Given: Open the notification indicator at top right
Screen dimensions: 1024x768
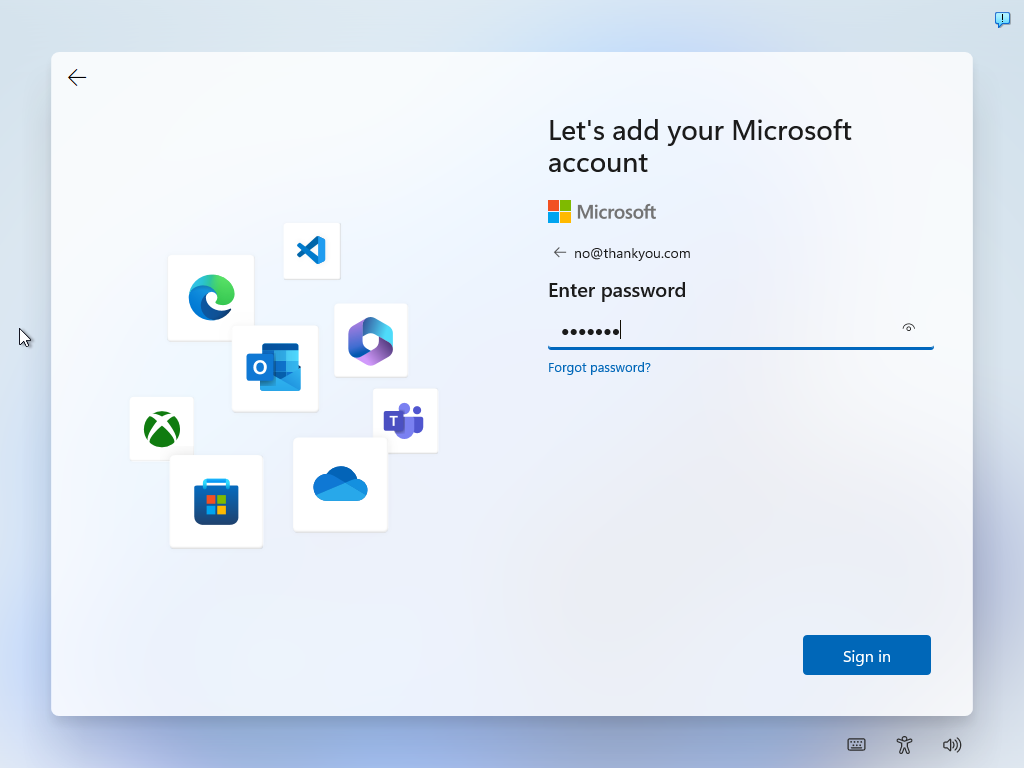Looking at the screenshot, I should [x=1001, y=19].
